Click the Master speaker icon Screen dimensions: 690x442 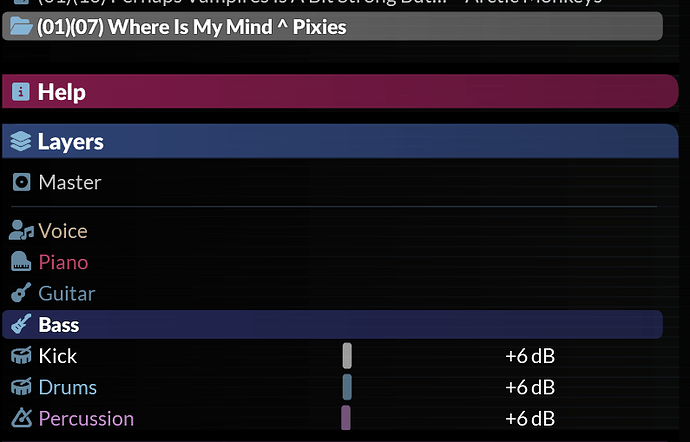[22, 182]
